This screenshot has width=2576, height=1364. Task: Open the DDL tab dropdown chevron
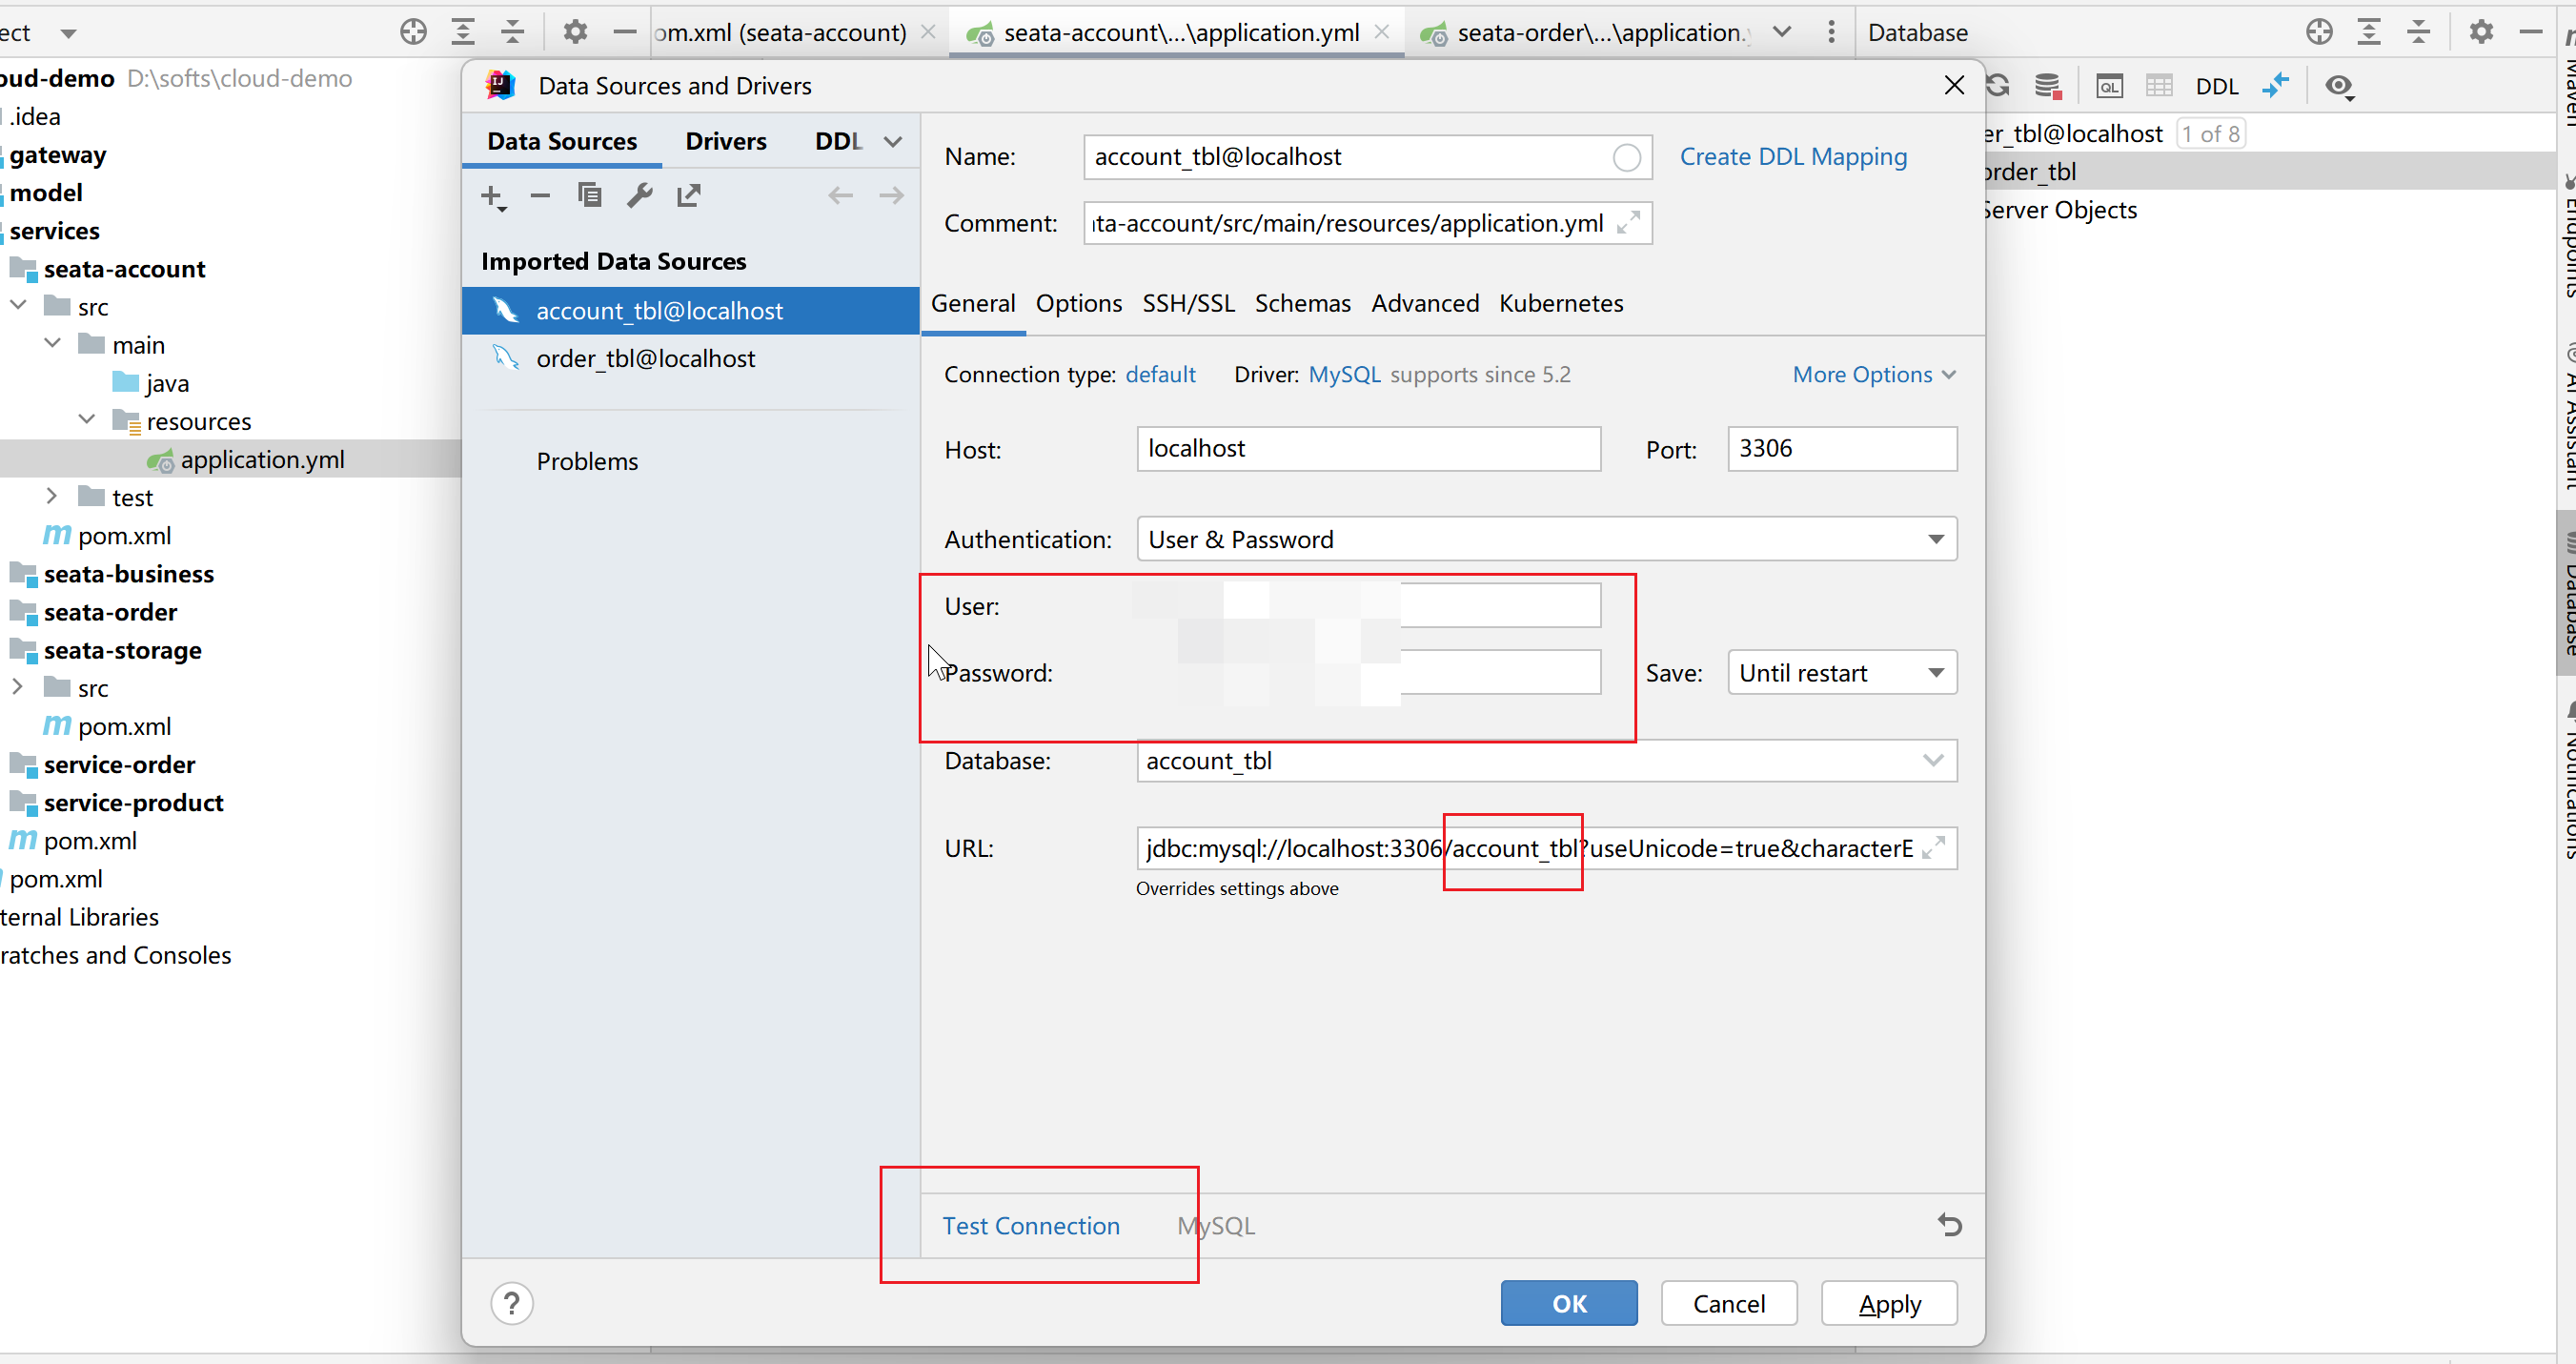coord(893,142)
